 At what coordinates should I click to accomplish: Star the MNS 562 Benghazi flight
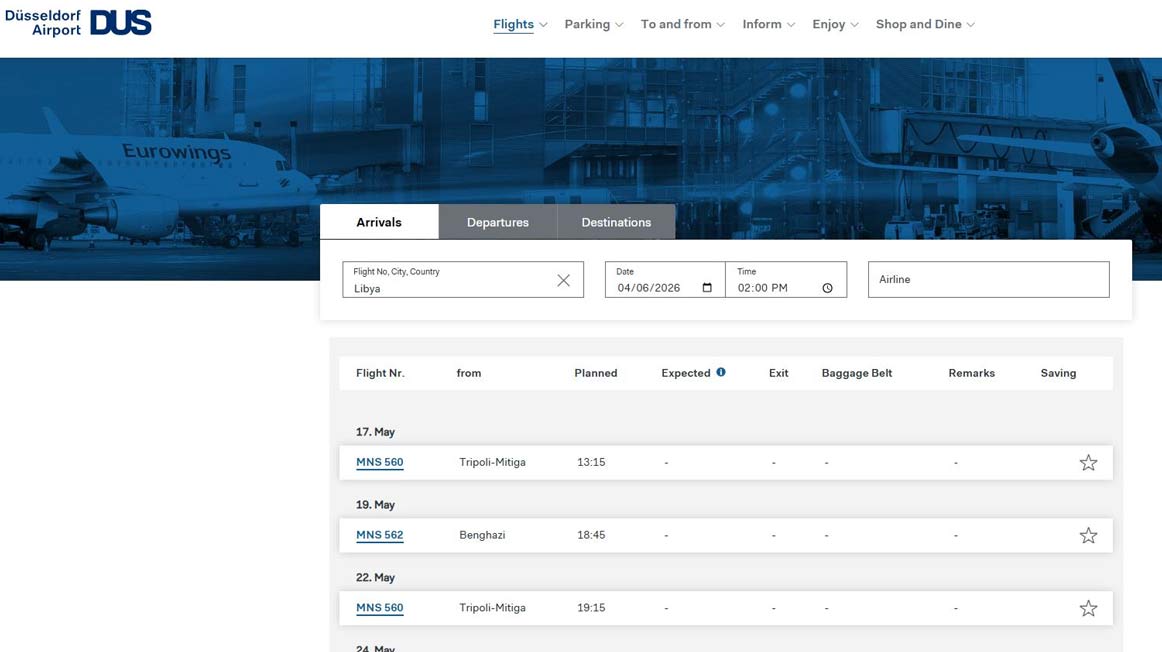pyautogui.click(x=1088, y=535)
